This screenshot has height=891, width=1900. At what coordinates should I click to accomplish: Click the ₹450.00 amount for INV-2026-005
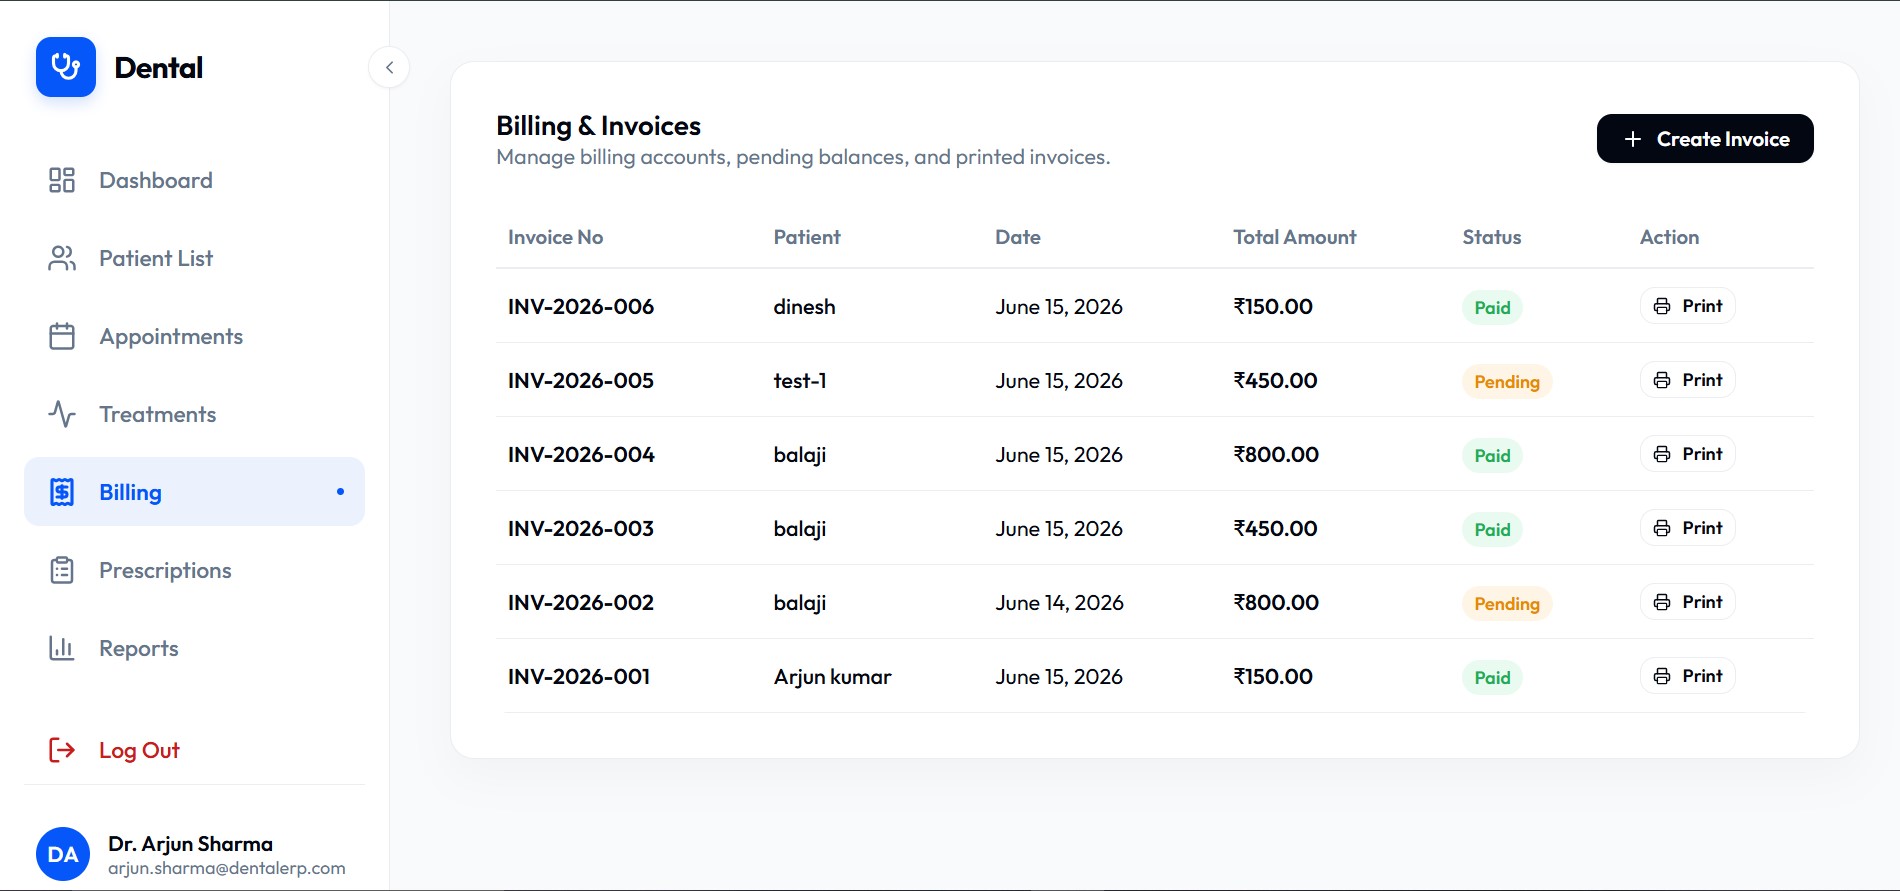(x=1275, y=380)
